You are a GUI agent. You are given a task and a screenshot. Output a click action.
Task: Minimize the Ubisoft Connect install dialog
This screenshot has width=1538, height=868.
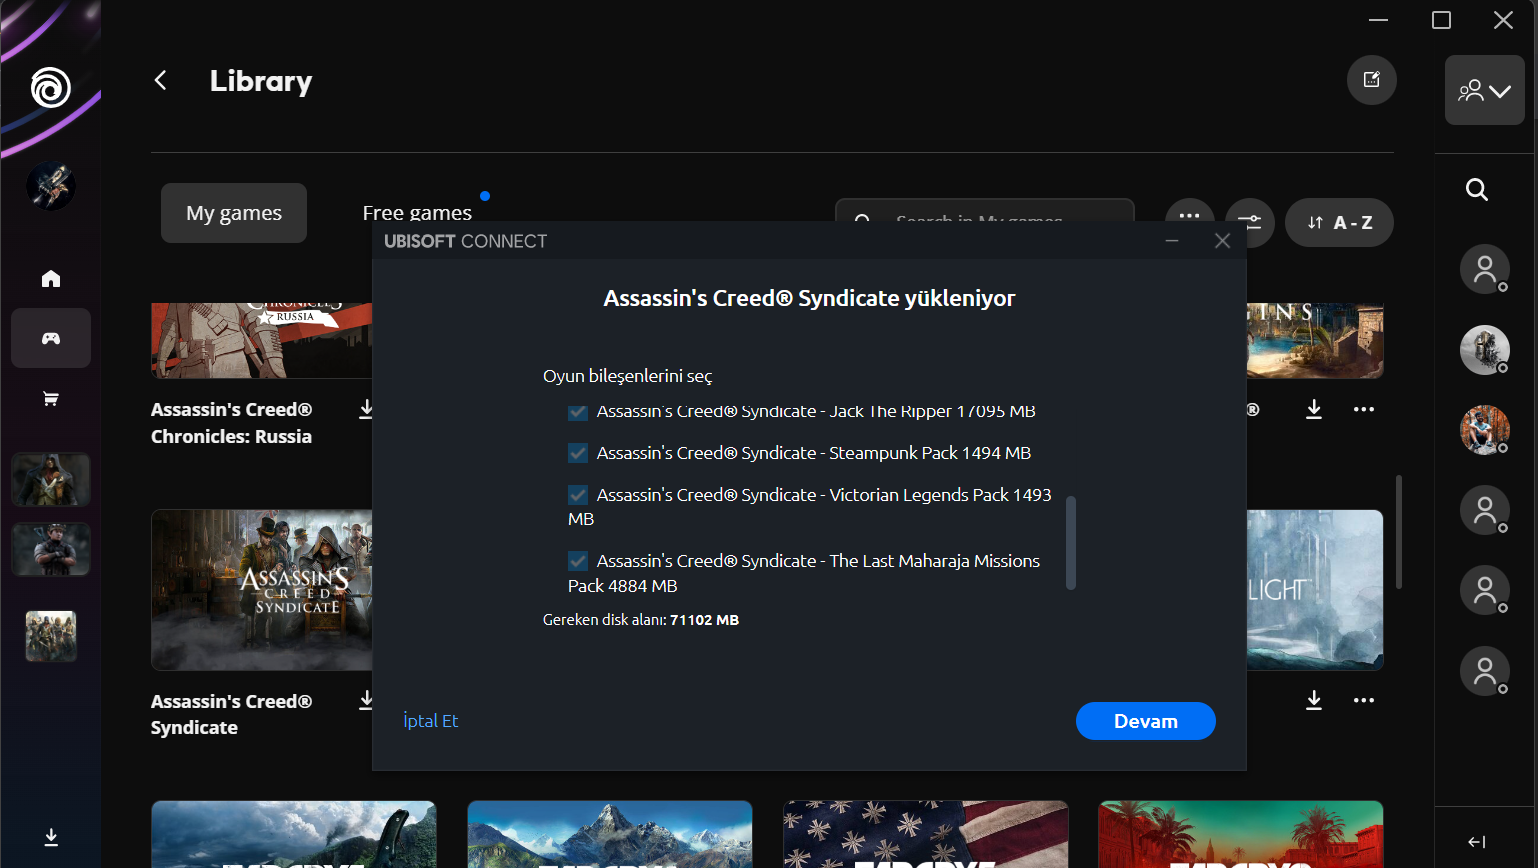1172,241
